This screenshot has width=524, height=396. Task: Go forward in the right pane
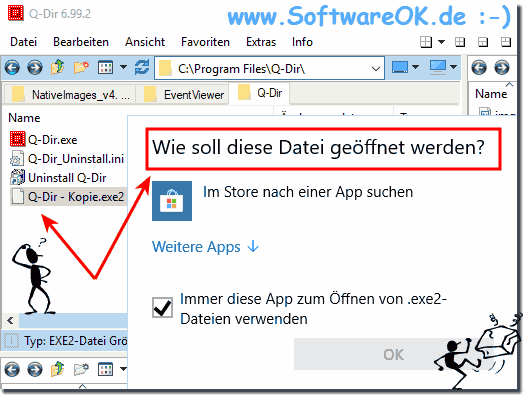502,68
